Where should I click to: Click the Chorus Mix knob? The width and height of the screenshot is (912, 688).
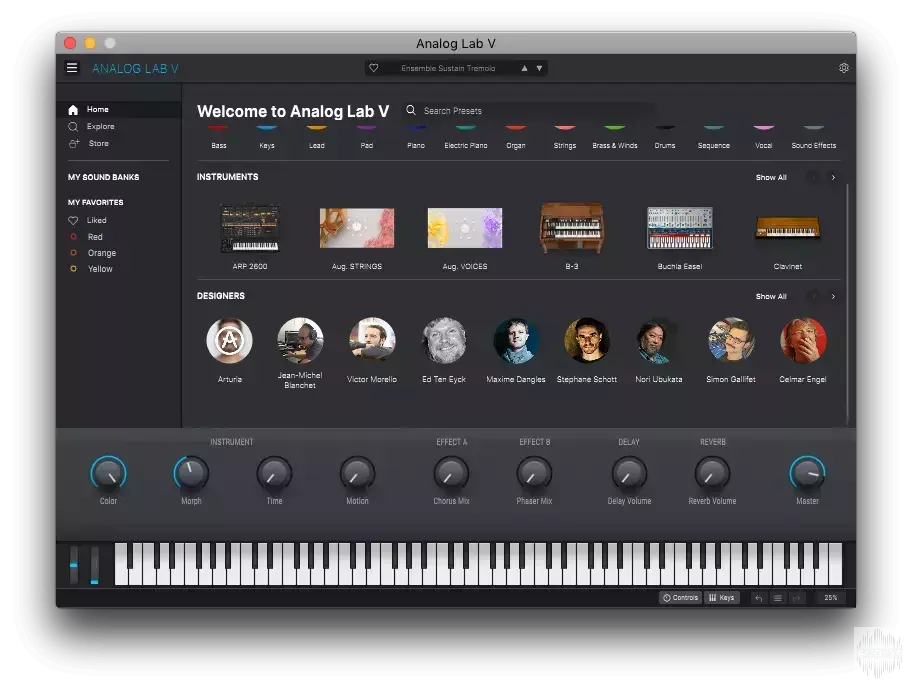[451, 474]
